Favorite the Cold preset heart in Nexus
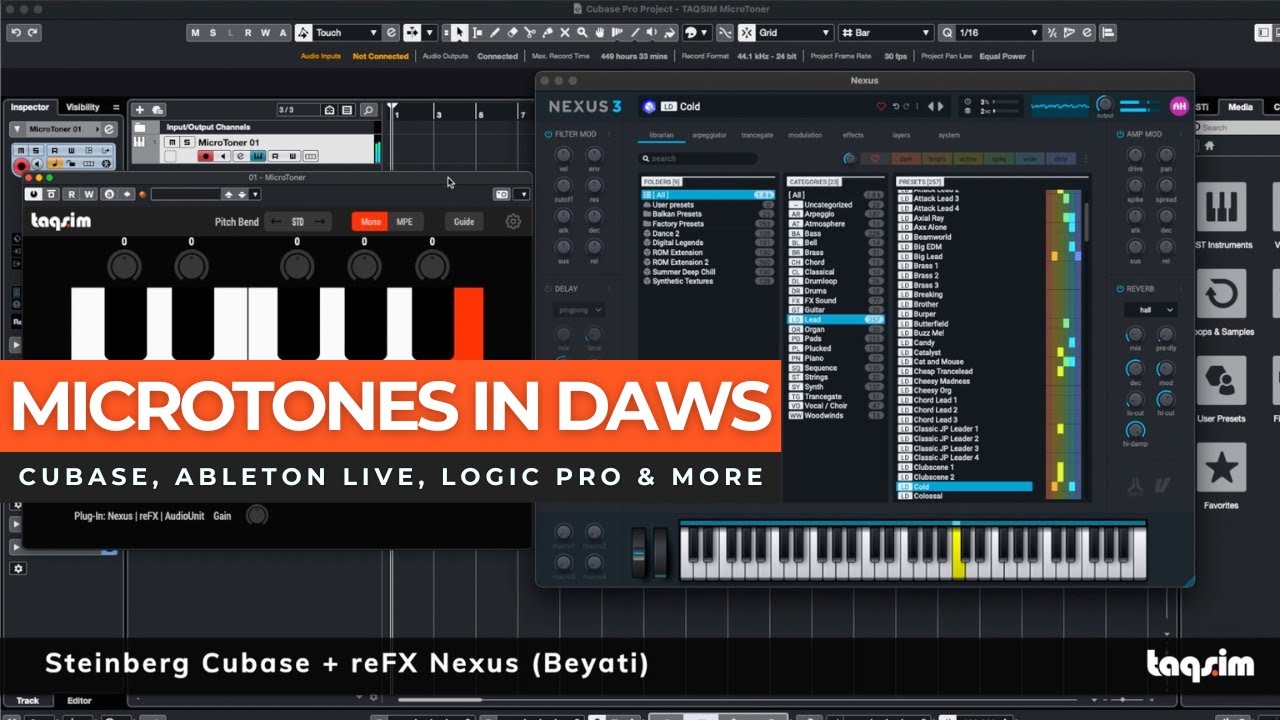Image resolution: width=1280 pixels, height=720 pixels. 881,106
